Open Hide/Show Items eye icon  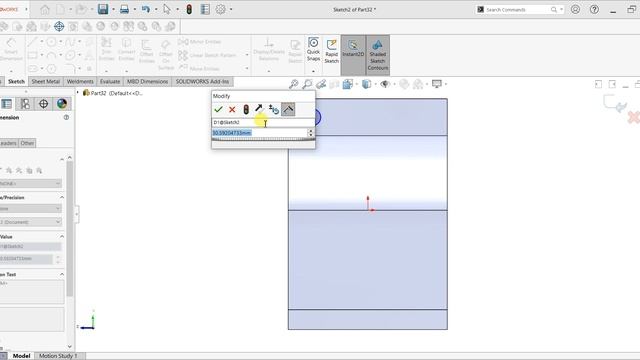click(384, 84)
